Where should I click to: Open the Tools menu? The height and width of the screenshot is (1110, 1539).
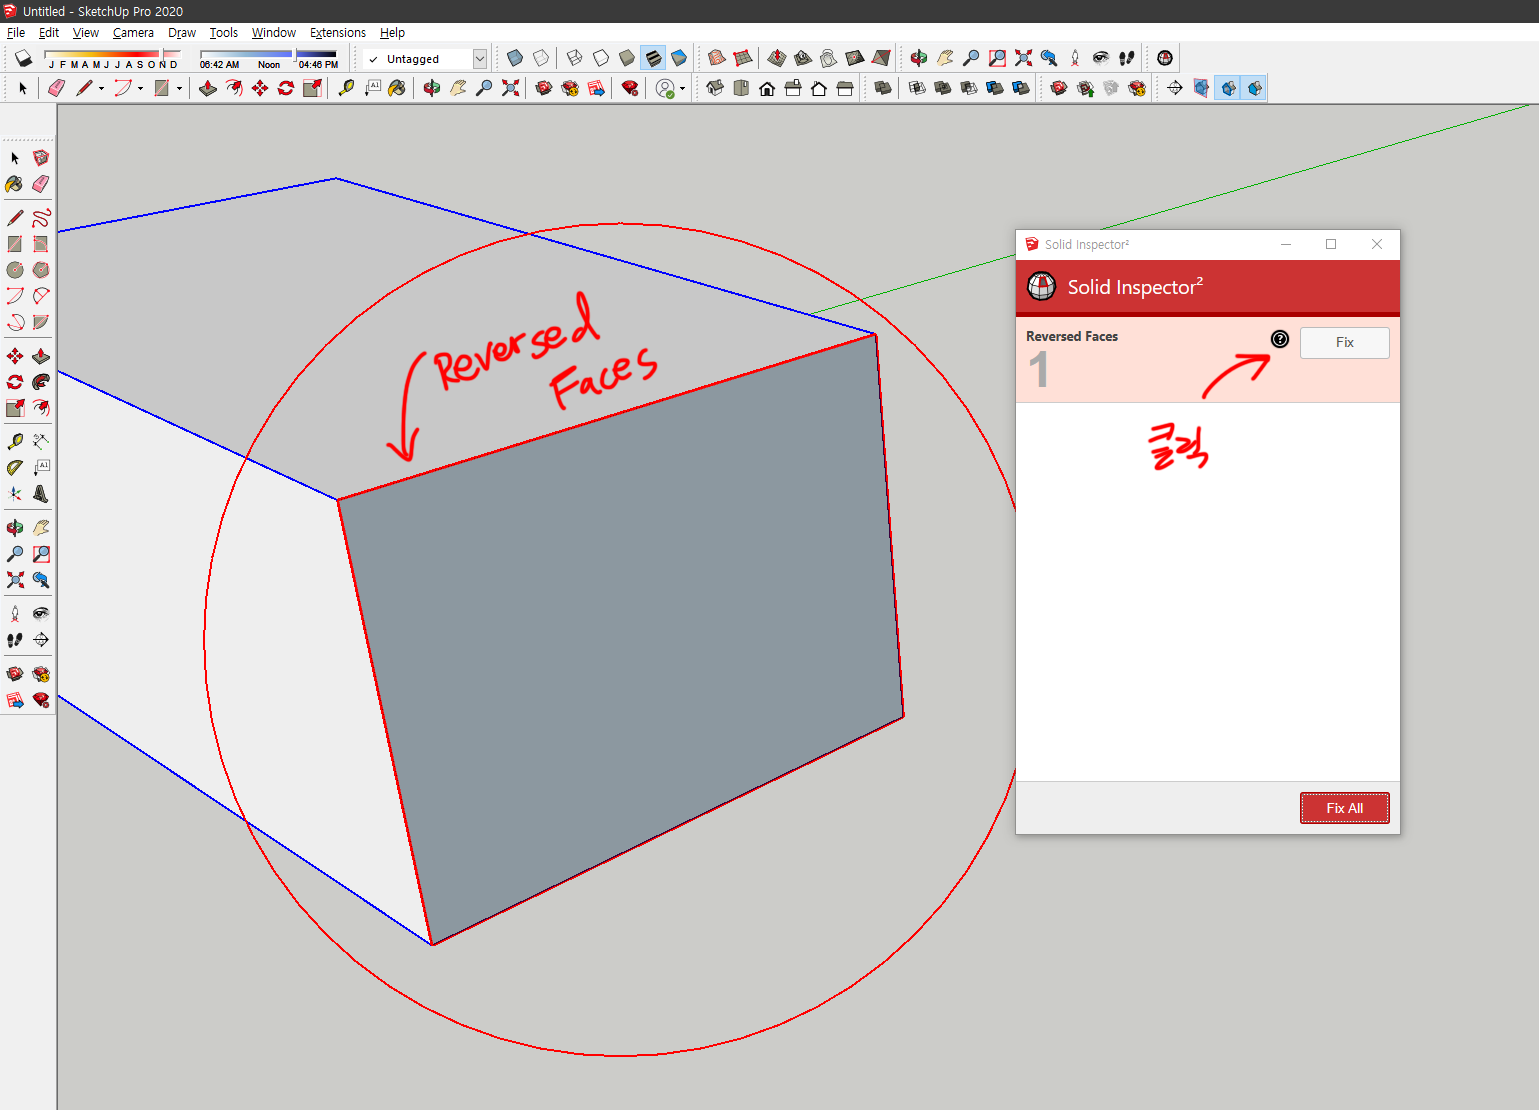[224, 32]
